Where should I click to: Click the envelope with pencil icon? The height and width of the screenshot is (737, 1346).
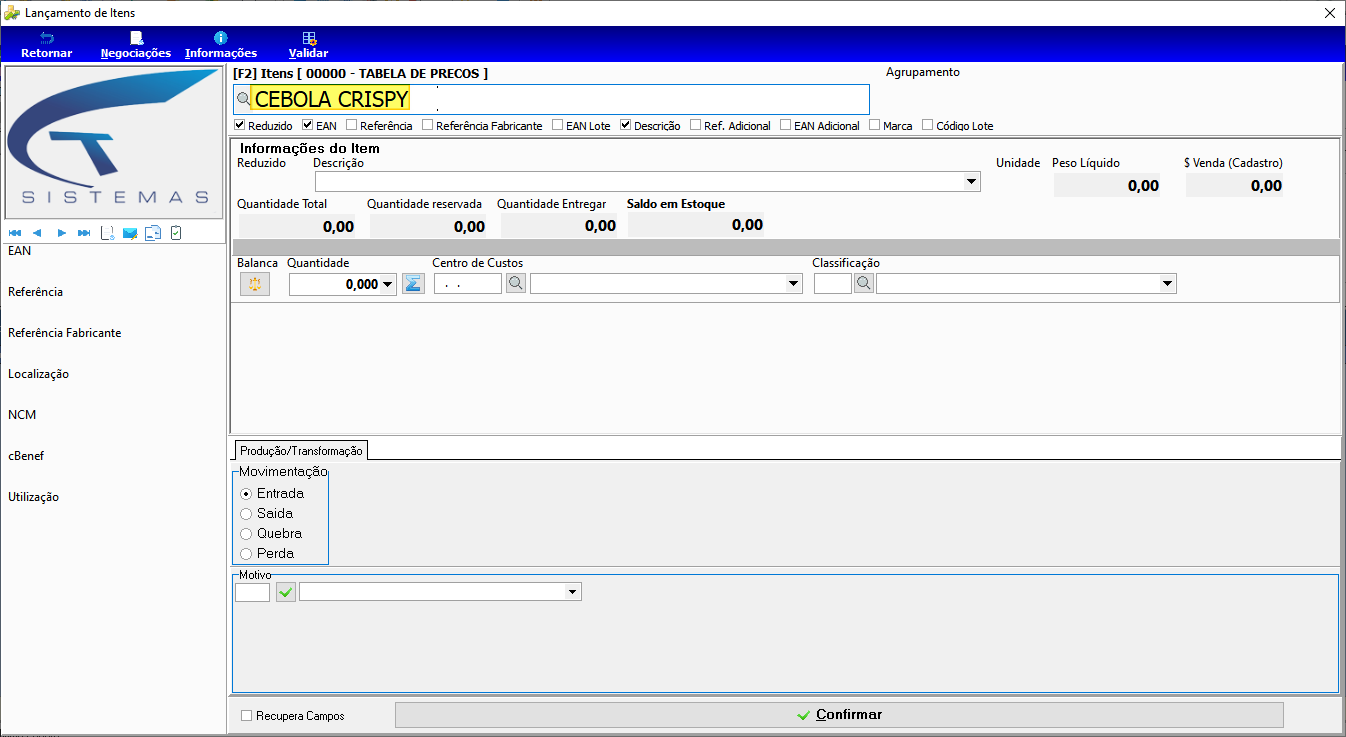pos(130,233)
